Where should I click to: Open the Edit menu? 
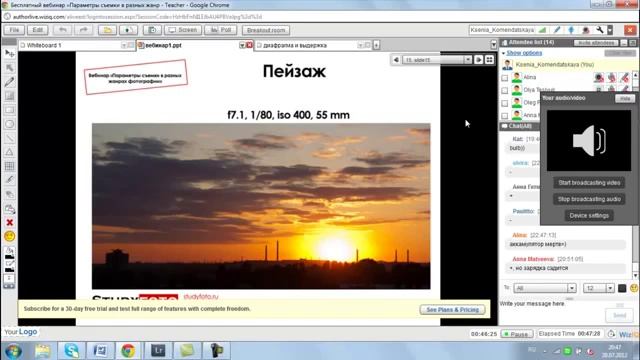[x=38, y=30]
